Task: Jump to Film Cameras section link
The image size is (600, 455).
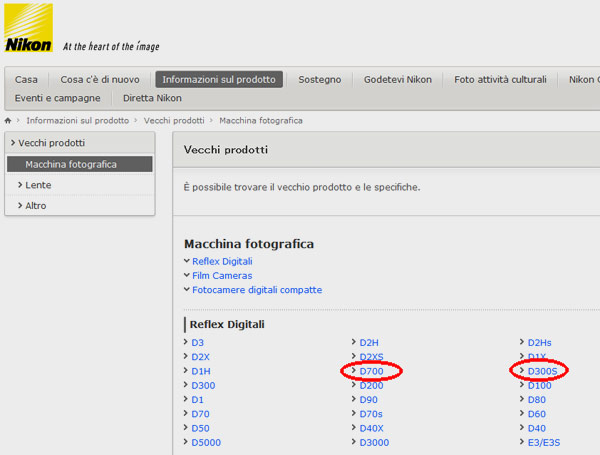Action: (222, 275)
